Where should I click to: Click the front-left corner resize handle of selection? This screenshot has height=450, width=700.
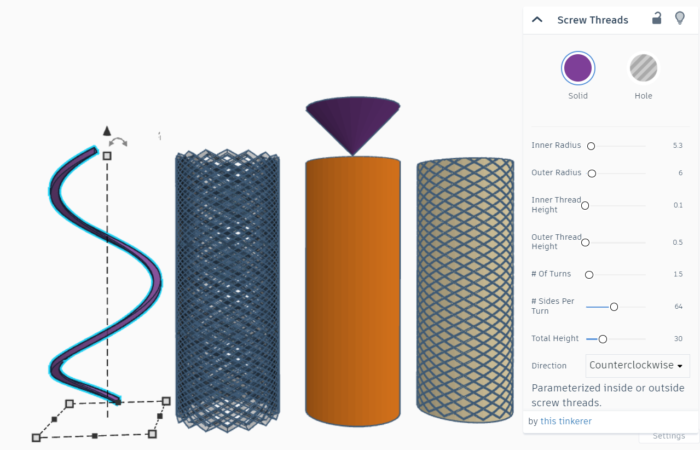pos(36,438)
